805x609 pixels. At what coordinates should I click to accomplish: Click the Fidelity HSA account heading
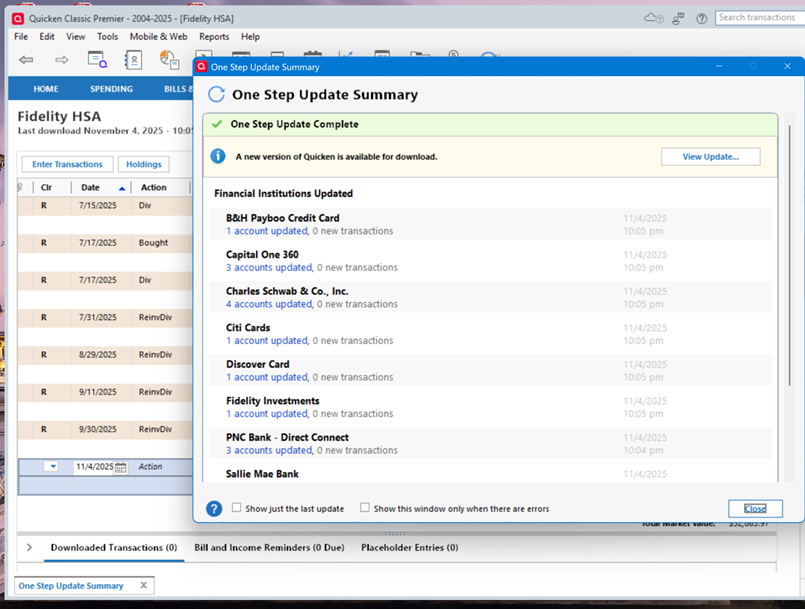pos(59,117)
